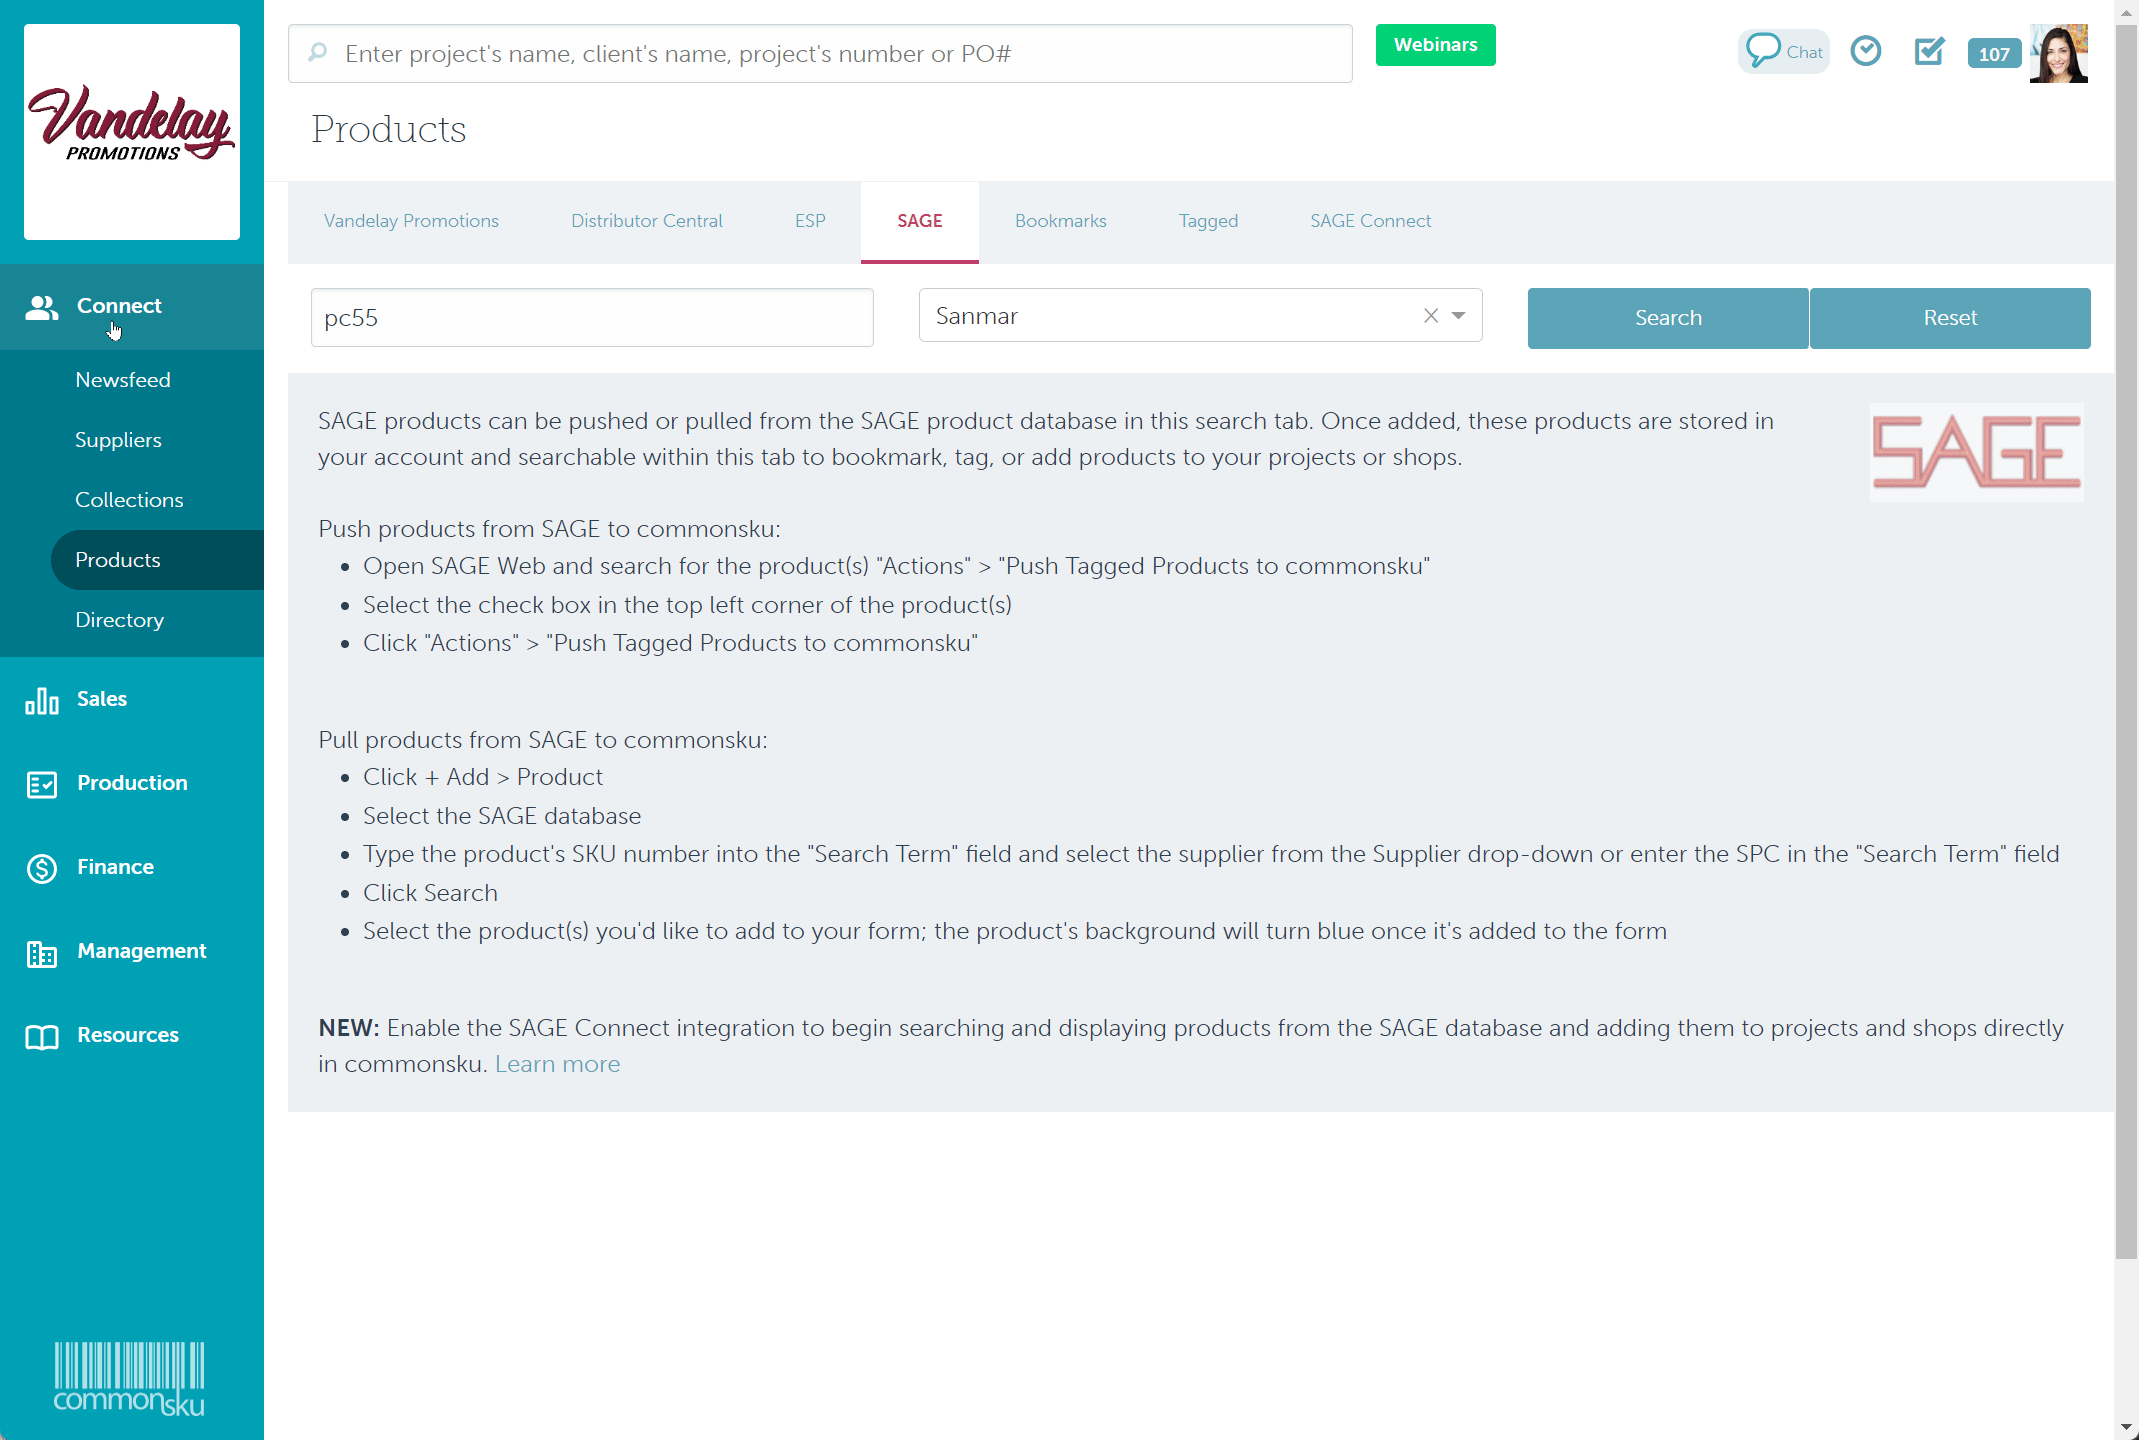The height and width of the screenshot is (1440, 2139).
Task: Open Directory in the sidebar
Action: click(x=119, y=620)
